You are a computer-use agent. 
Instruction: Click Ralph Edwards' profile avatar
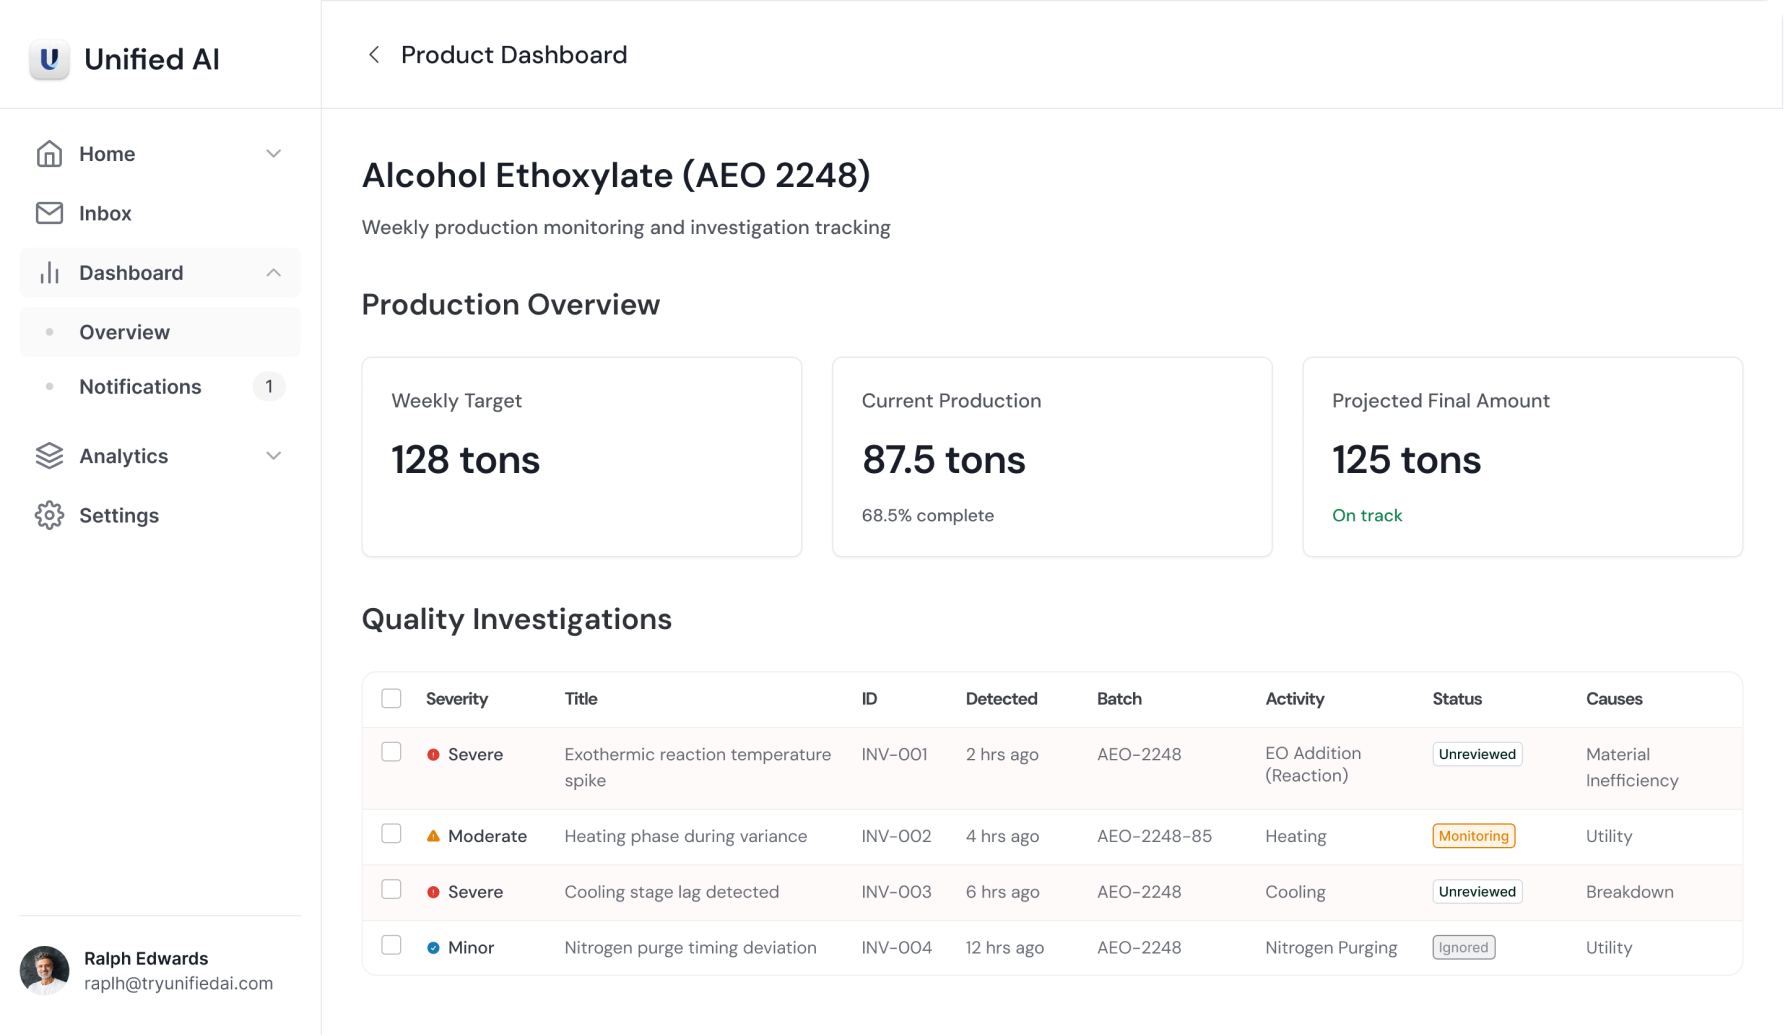click(46, 970)
